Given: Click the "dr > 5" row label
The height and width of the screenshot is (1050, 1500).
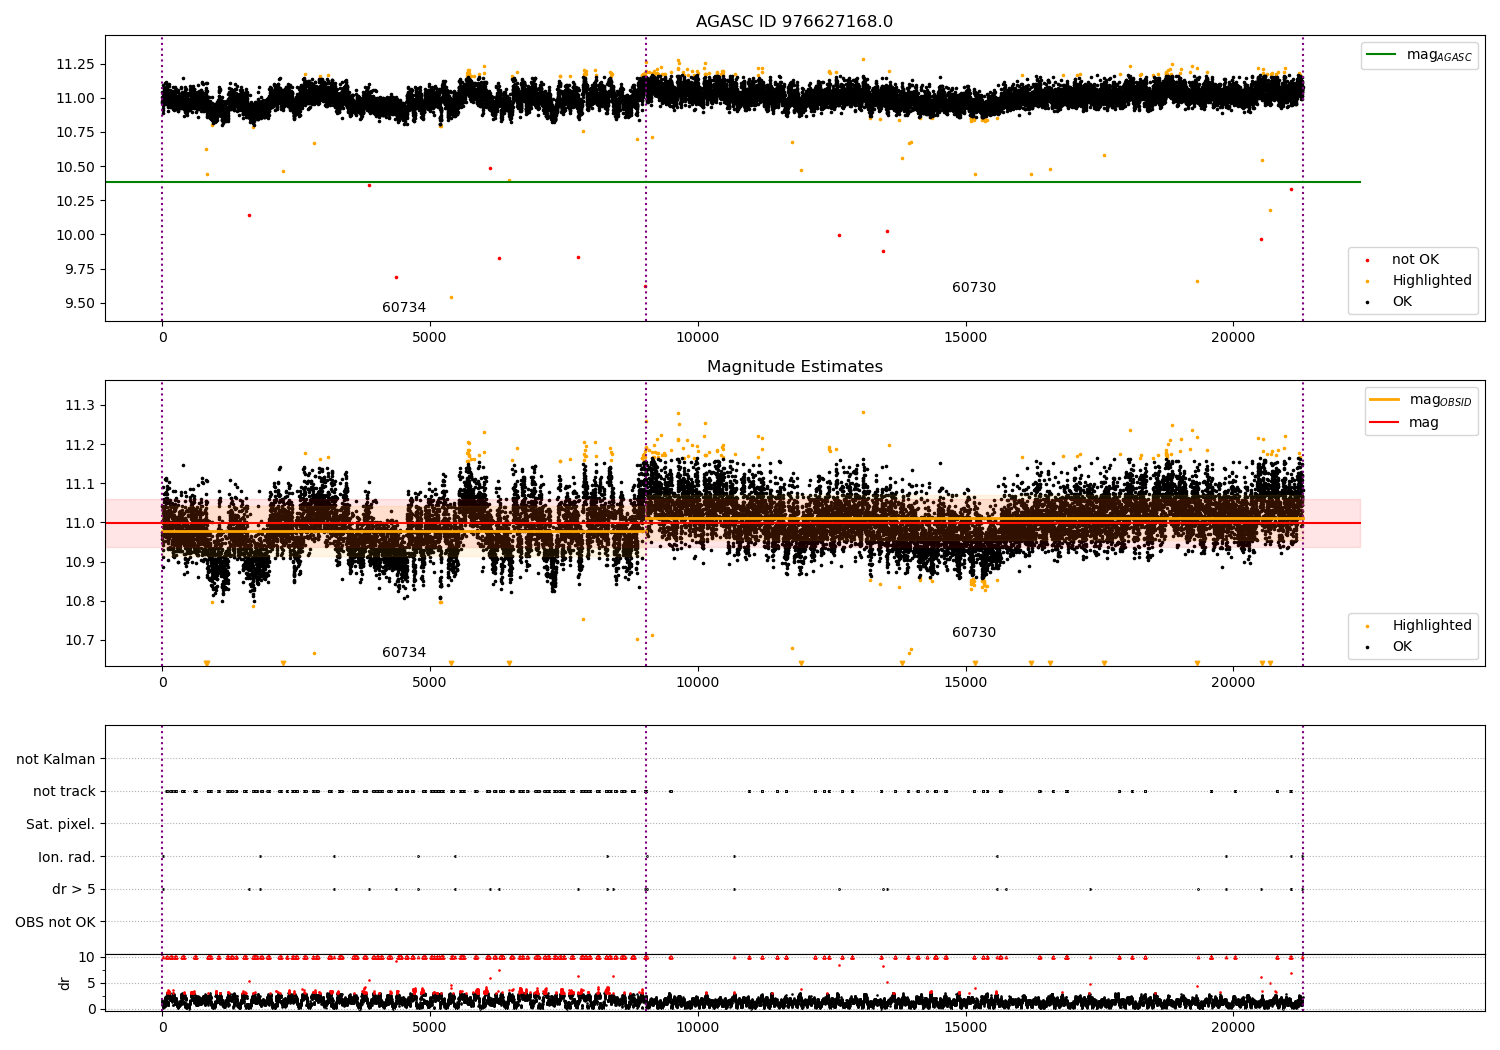Looking at the screenshot, I should pos(74,890).
